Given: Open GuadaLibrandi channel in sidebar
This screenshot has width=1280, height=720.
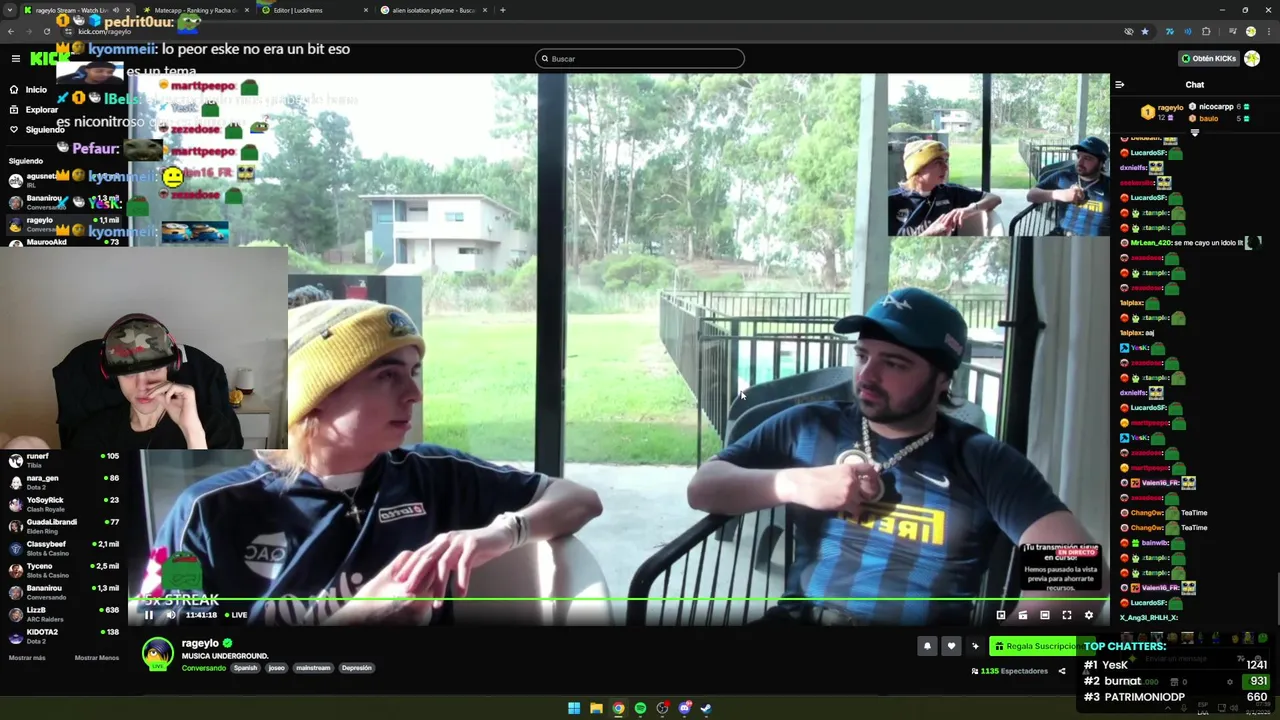Looking at the screenshot, I should pos(64,526).
